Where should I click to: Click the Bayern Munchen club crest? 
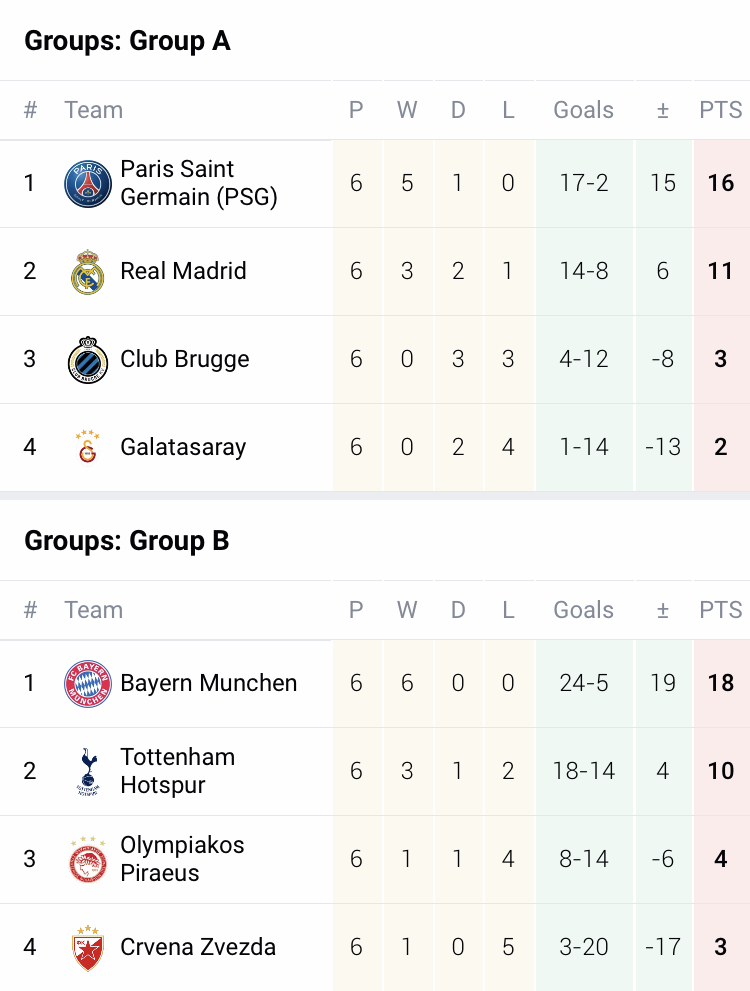(x=88, y=684)
